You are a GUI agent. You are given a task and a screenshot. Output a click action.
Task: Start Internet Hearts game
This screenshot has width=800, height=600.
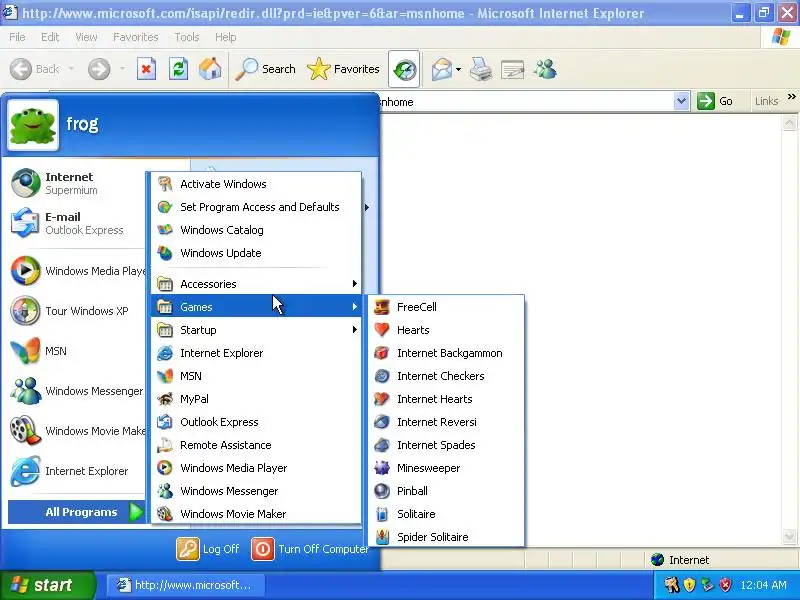coord(446,398)
